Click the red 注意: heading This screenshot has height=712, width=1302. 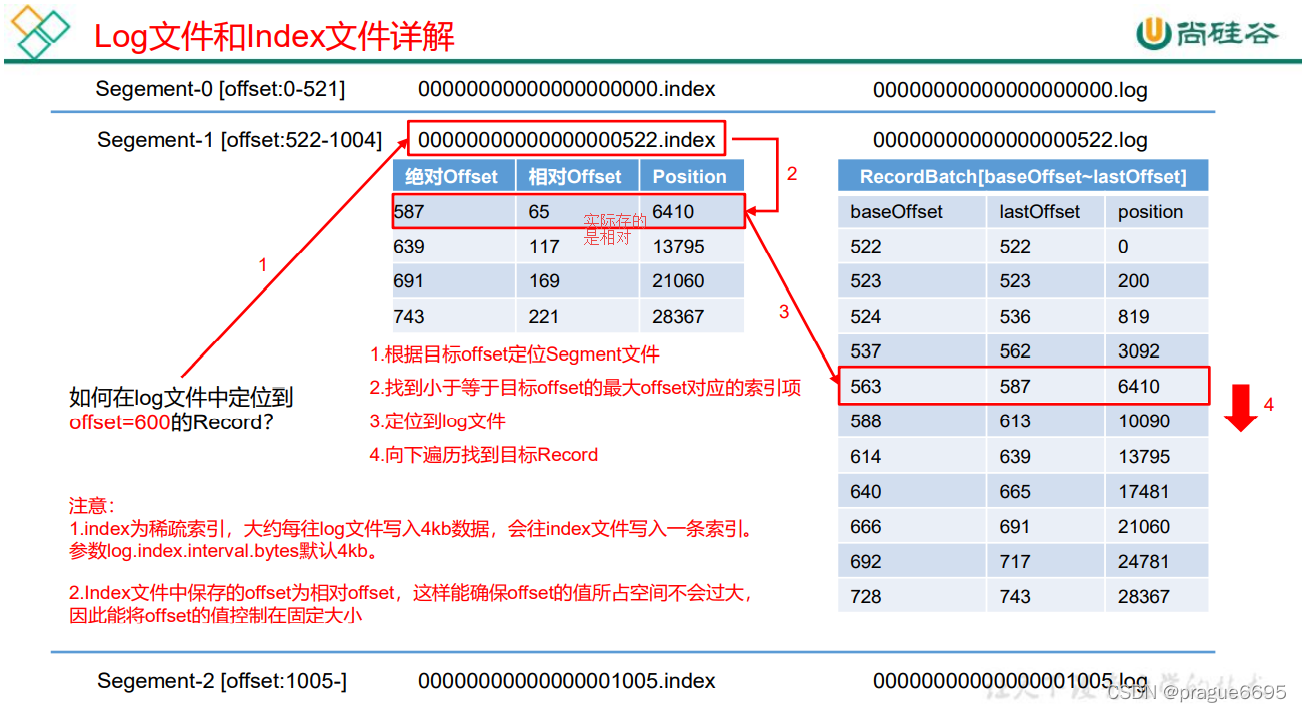92,506
